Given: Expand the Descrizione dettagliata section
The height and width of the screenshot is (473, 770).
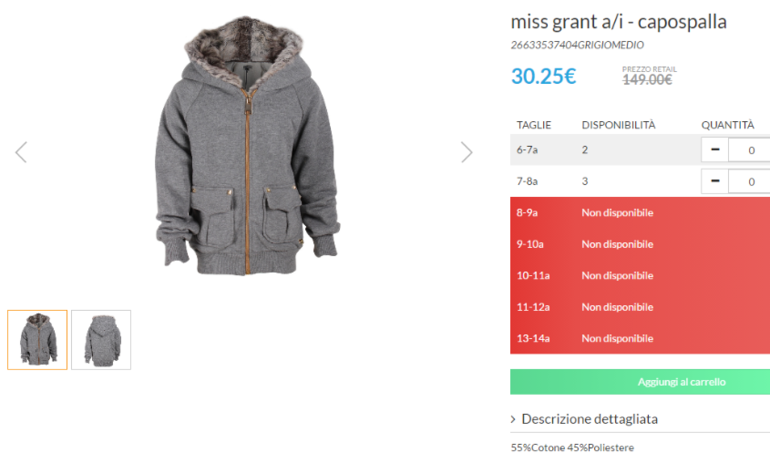Looking at the screenshot, I should pos(589,419).
